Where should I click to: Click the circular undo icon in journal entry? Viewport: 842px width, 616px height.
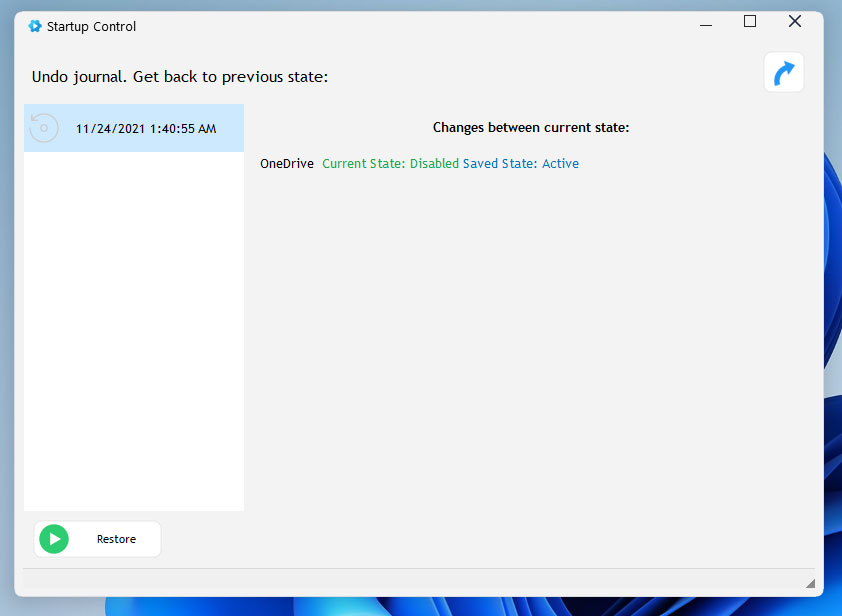pyautogui.click(x=44, y=128)
